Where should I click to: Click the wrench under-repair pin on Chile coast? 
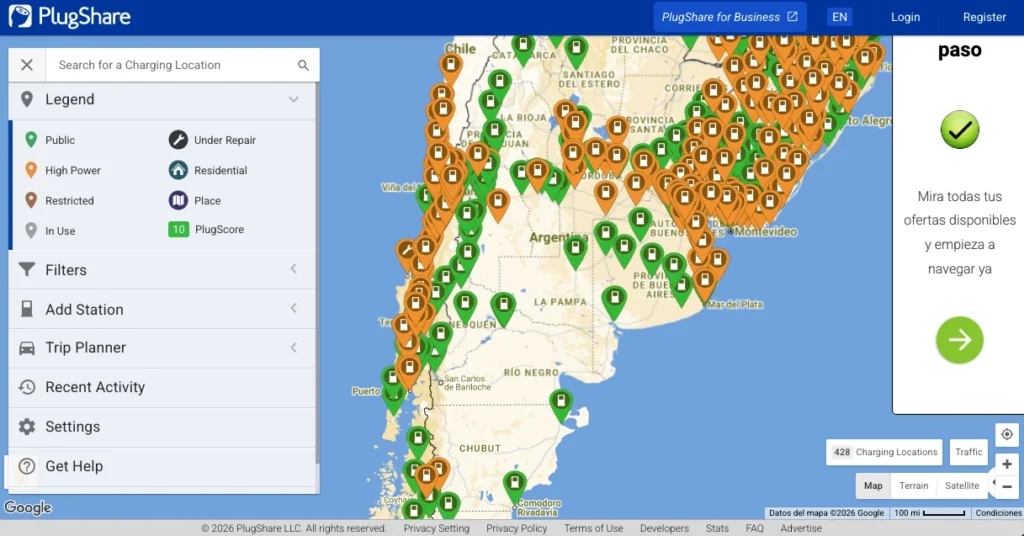tap(408, 253)
